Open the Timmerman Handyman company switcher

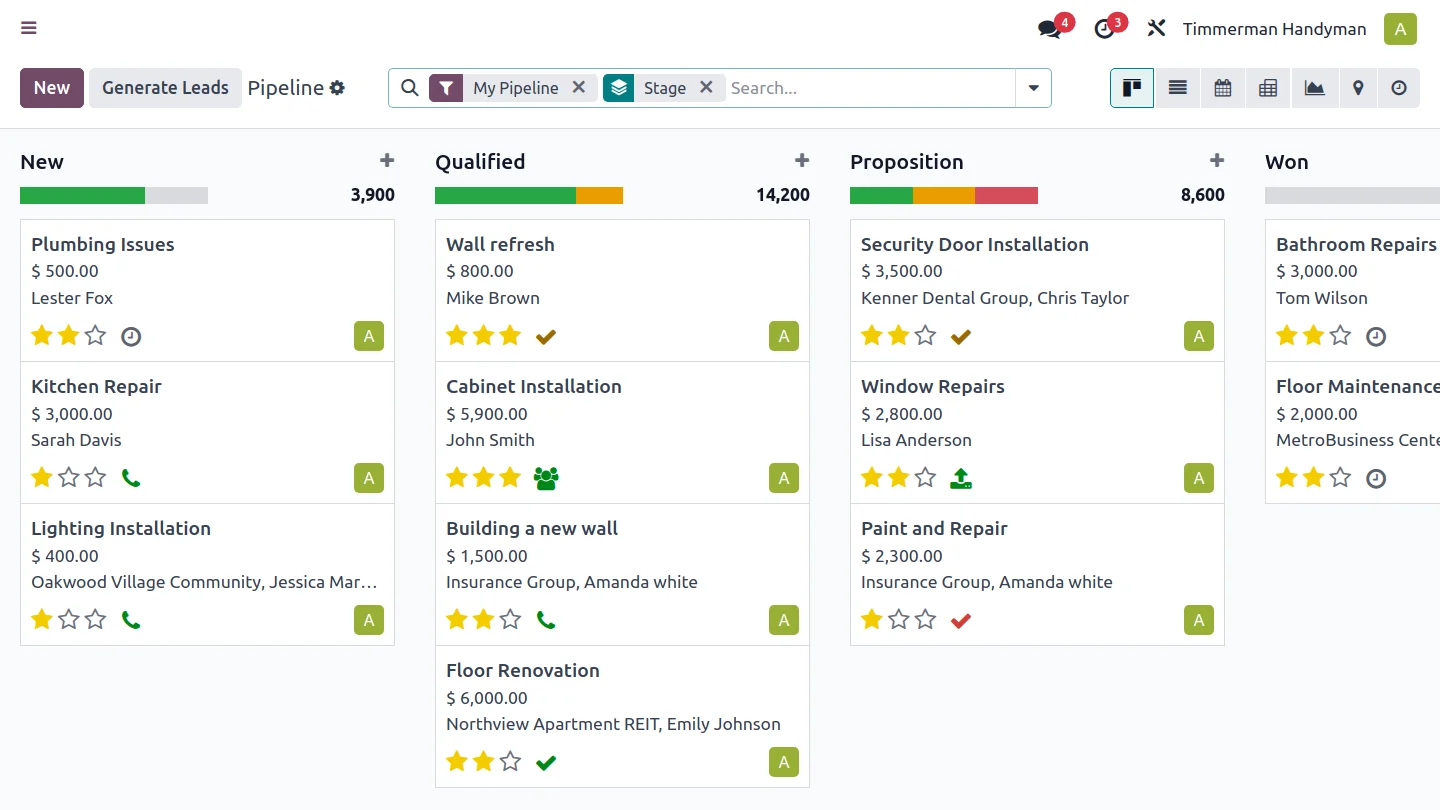click(x=1274, y=29)
